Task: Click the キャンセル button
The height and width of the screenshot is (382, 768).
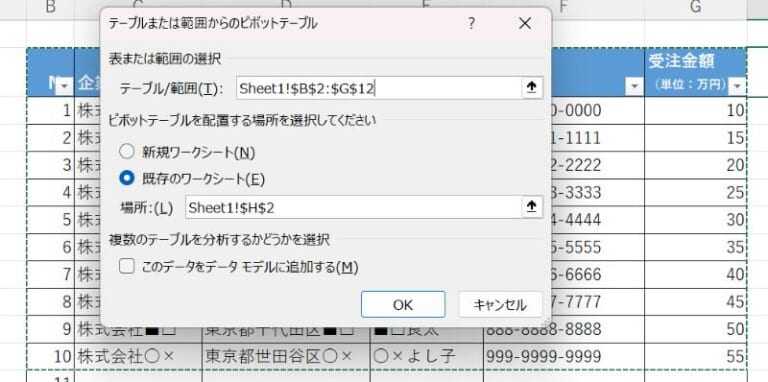Action: 500,305
